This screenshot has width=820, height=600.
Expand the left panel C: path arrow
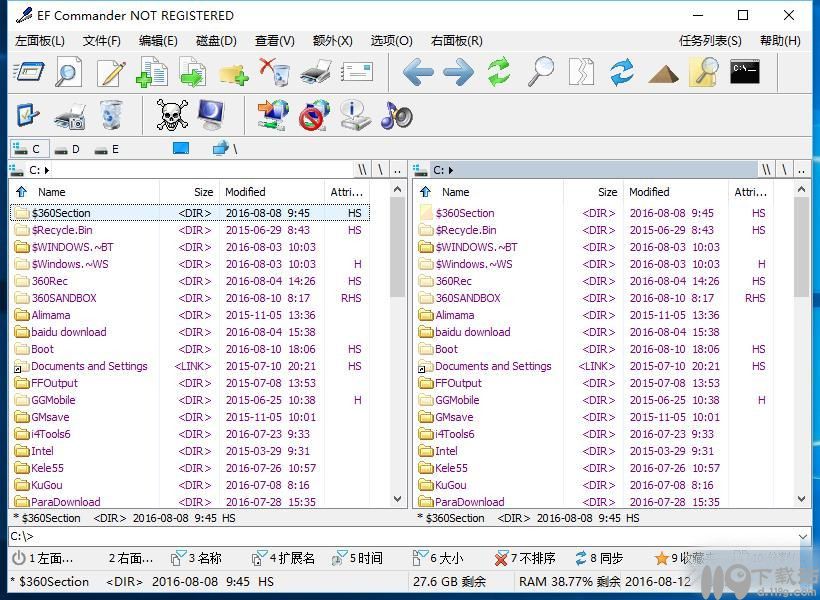(x=47, y=170)
